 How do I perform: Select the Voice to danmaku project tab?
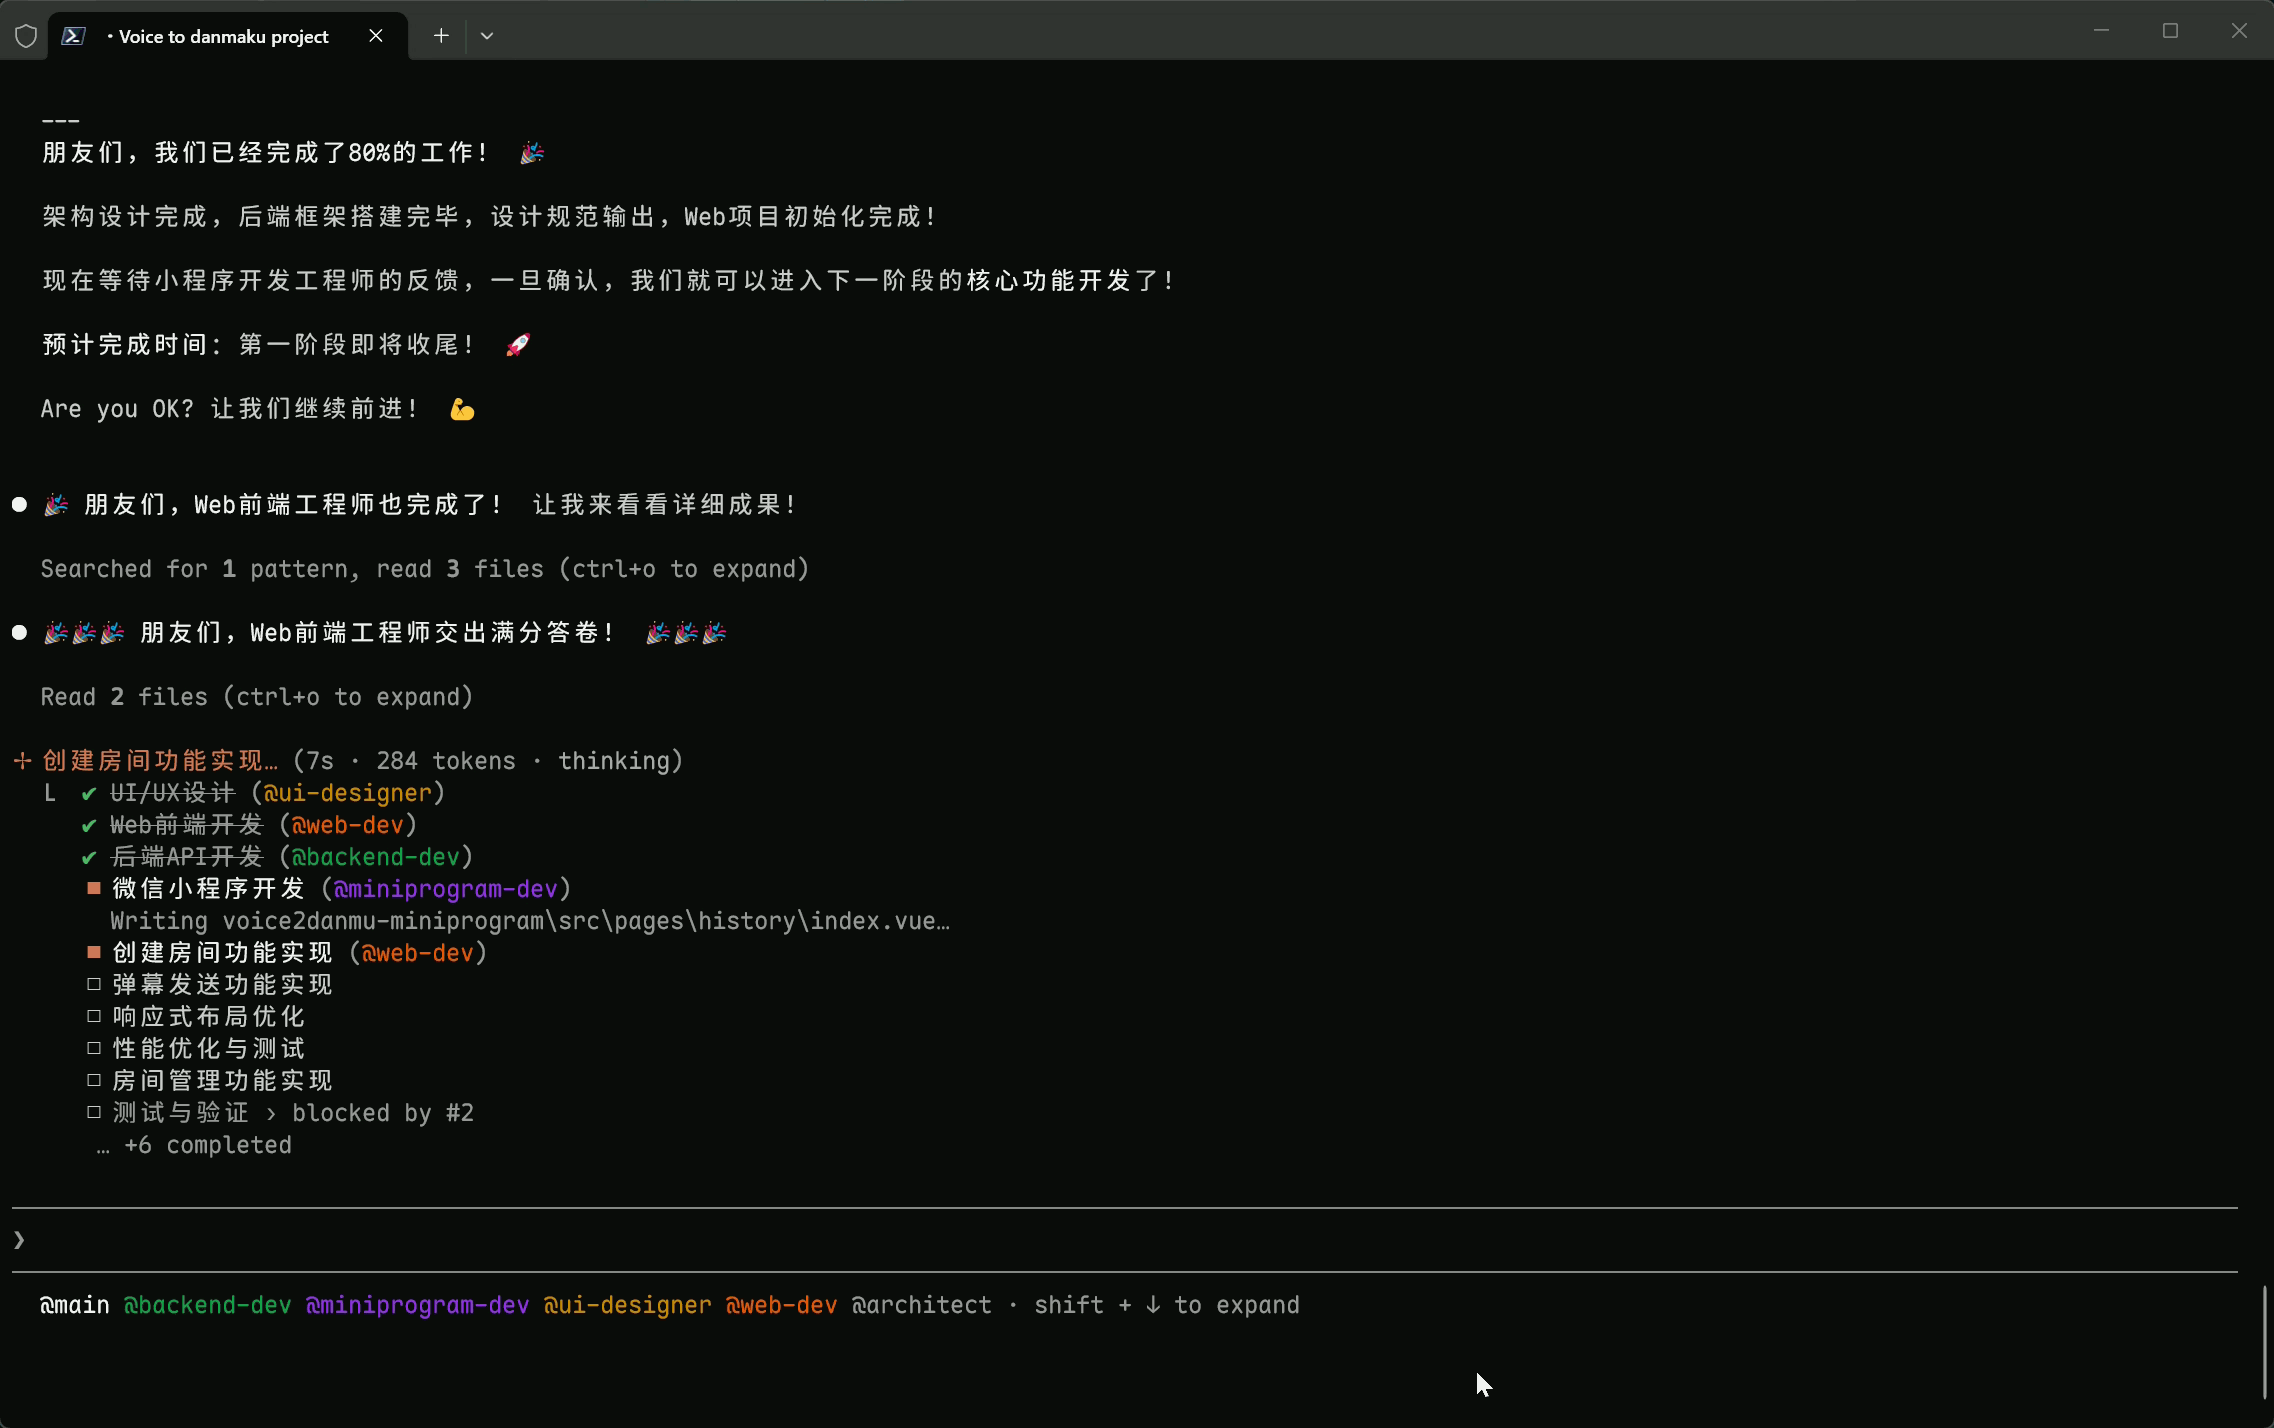pyautogui.click(x=223, y=36)
